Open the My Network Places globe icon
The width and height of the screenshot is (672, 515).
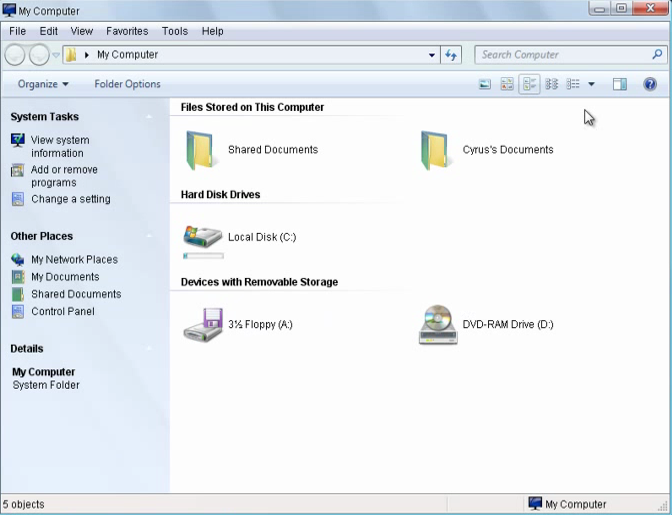pos(18,260)
